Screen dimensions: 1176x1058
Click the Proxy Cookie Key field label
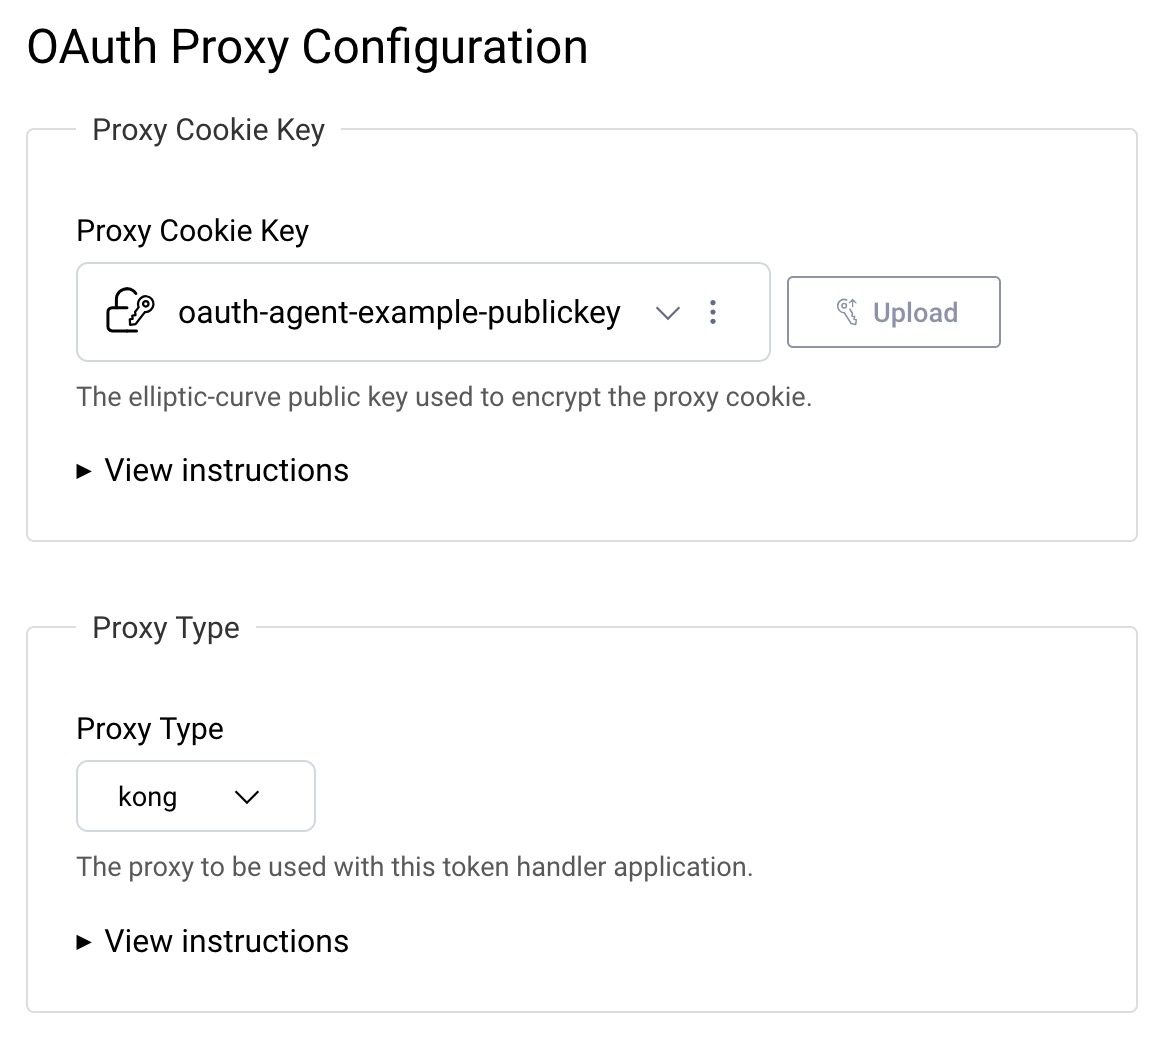point(193,231)
